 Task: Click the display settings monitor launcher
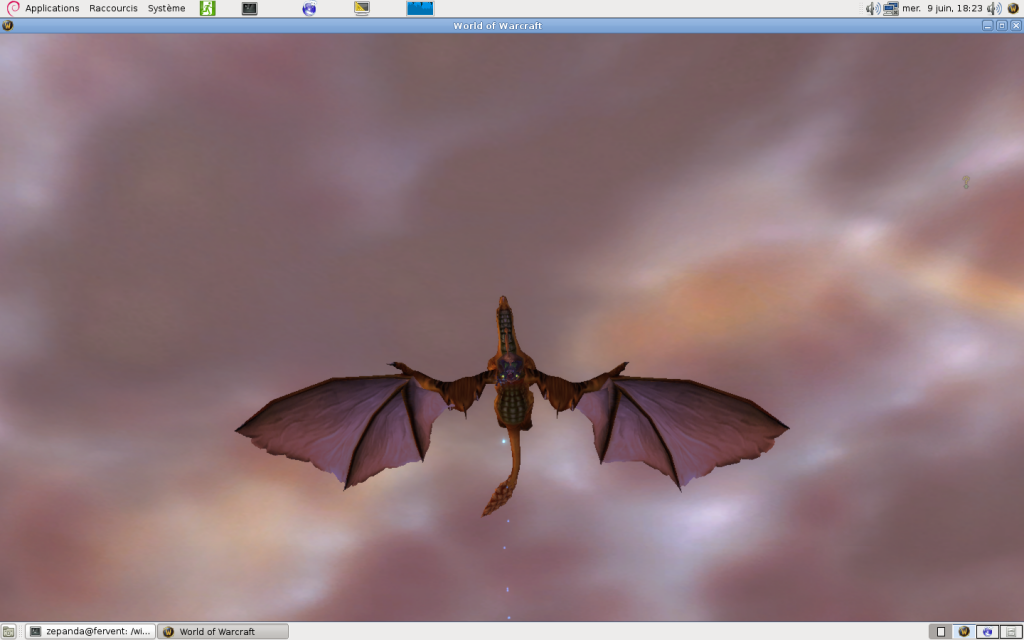point(362,8)
